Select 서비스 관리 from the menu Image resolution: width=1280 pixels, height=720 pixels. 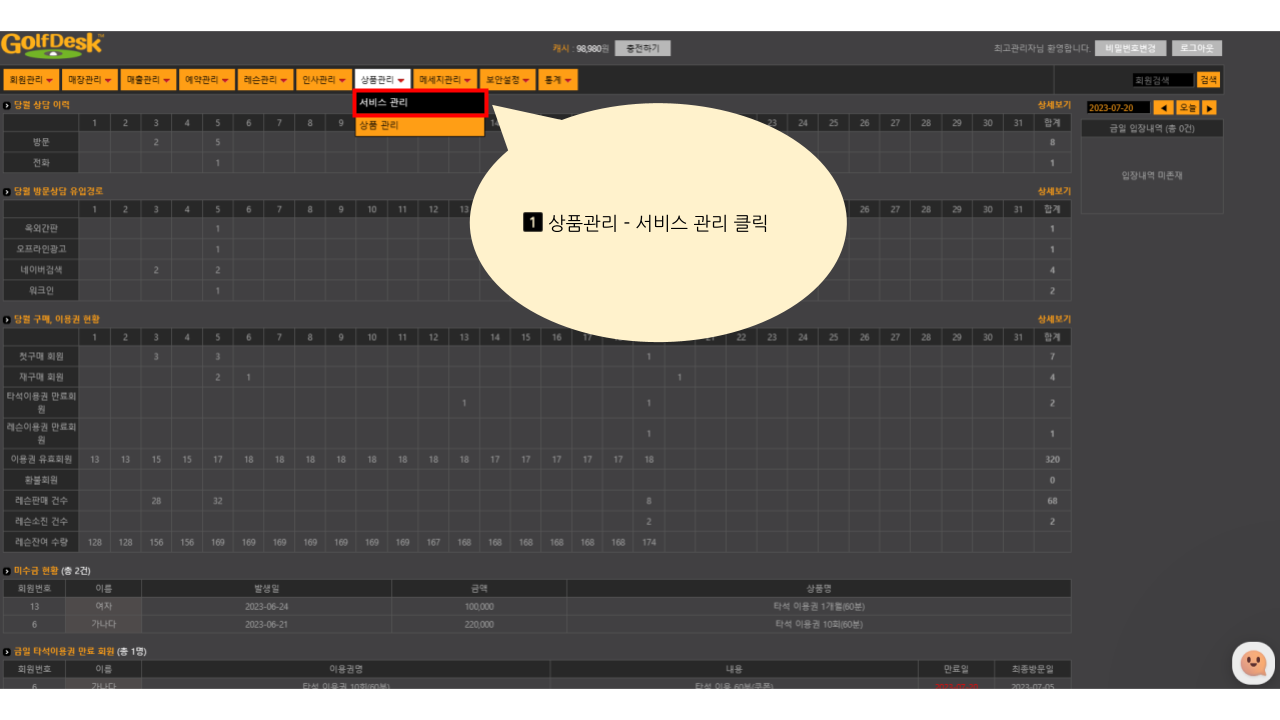pyautogui.click(x=420, y=102)
